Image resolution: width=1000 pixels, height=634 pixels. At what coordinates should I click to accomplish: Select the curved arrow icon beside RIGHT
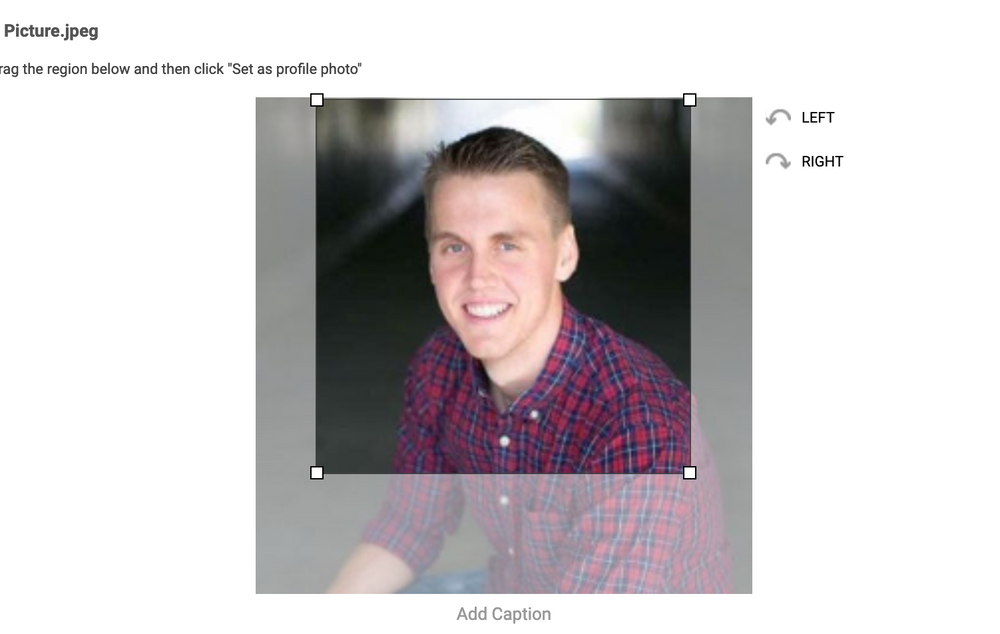pos(778,159)
